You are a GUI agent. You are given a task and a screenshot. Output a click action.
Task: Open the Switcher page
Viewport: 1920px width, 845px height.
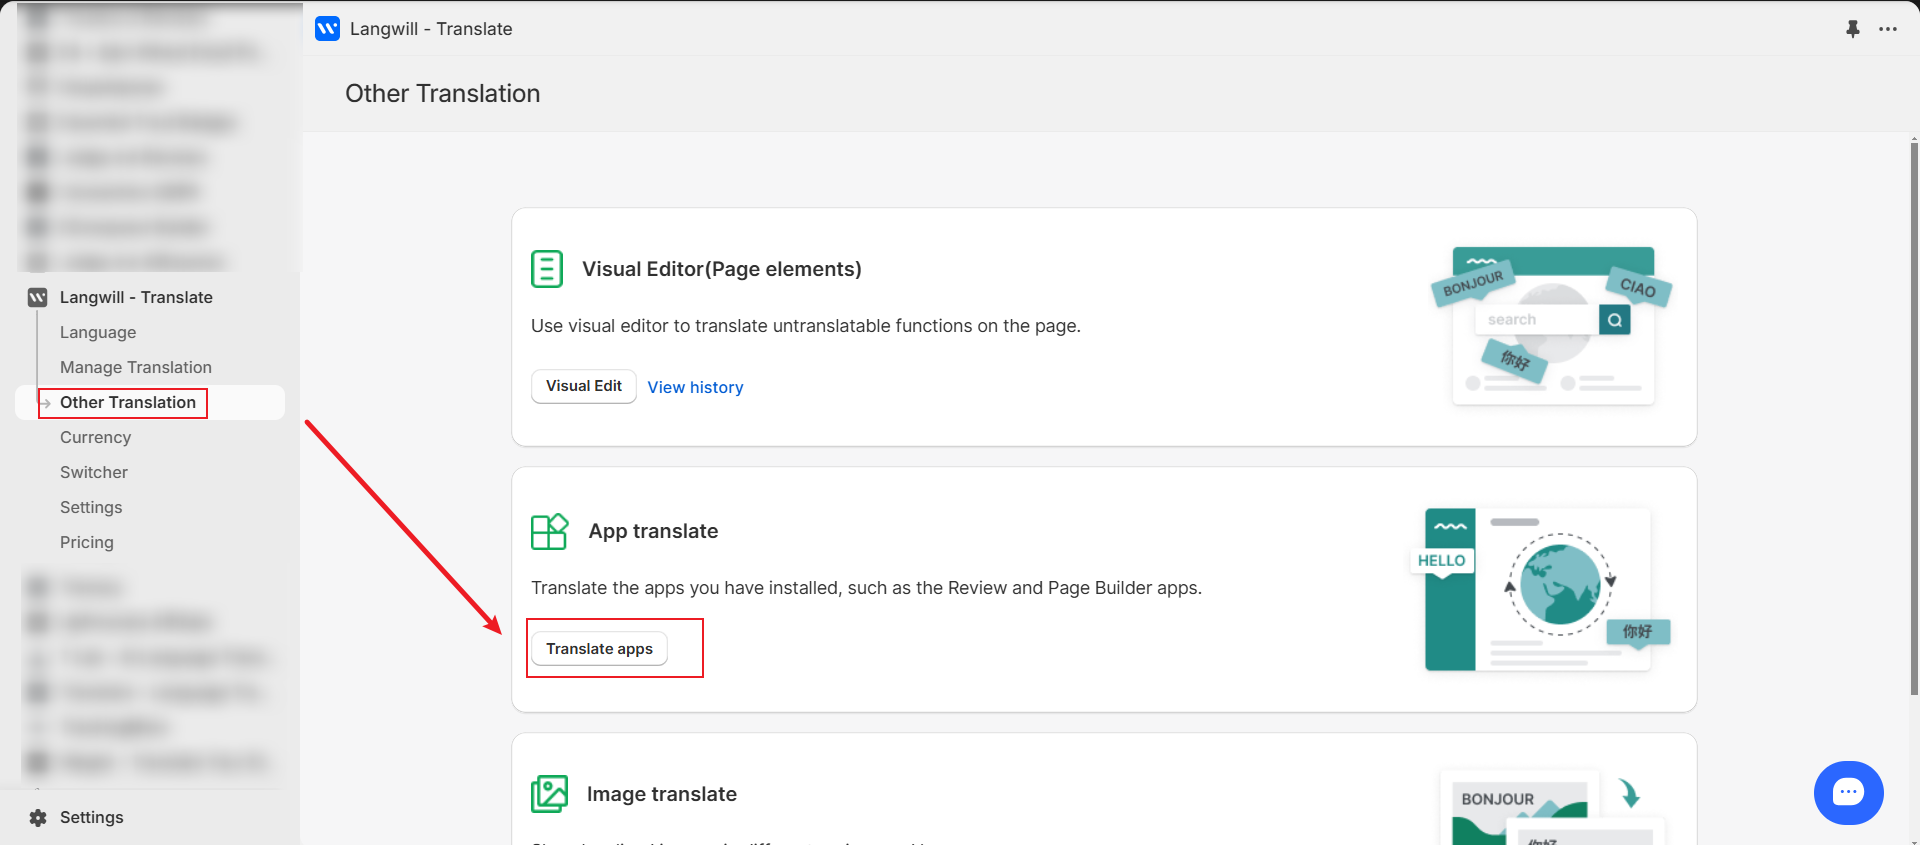pos(94,472)
